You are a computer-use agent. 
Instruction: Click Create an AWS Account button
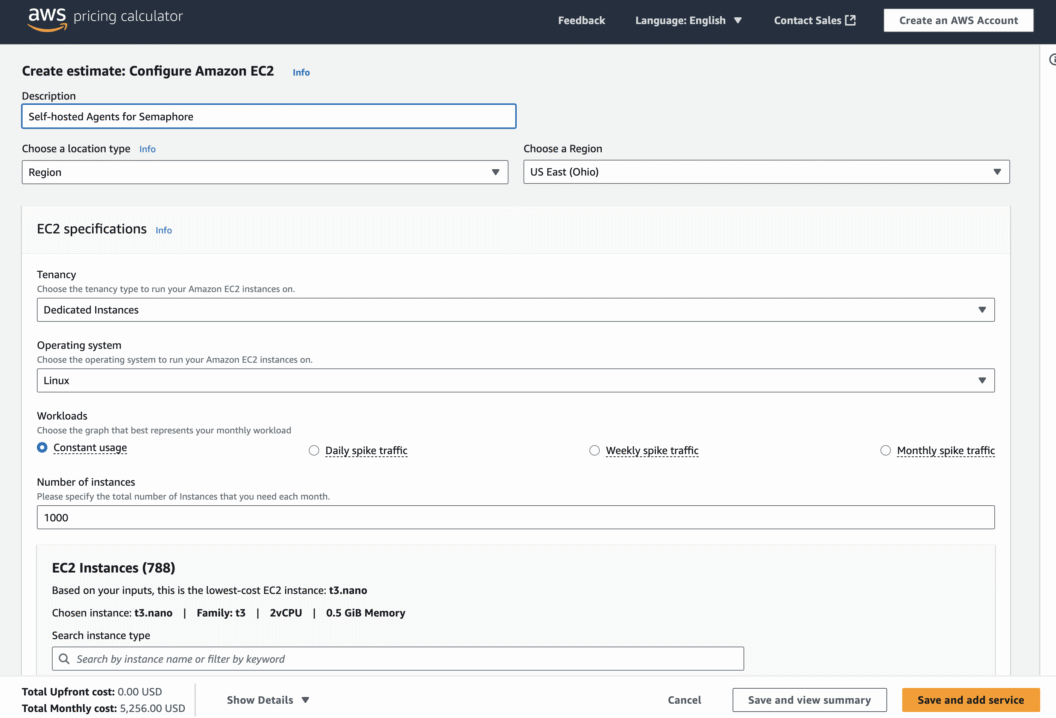(x=958, y=20)
